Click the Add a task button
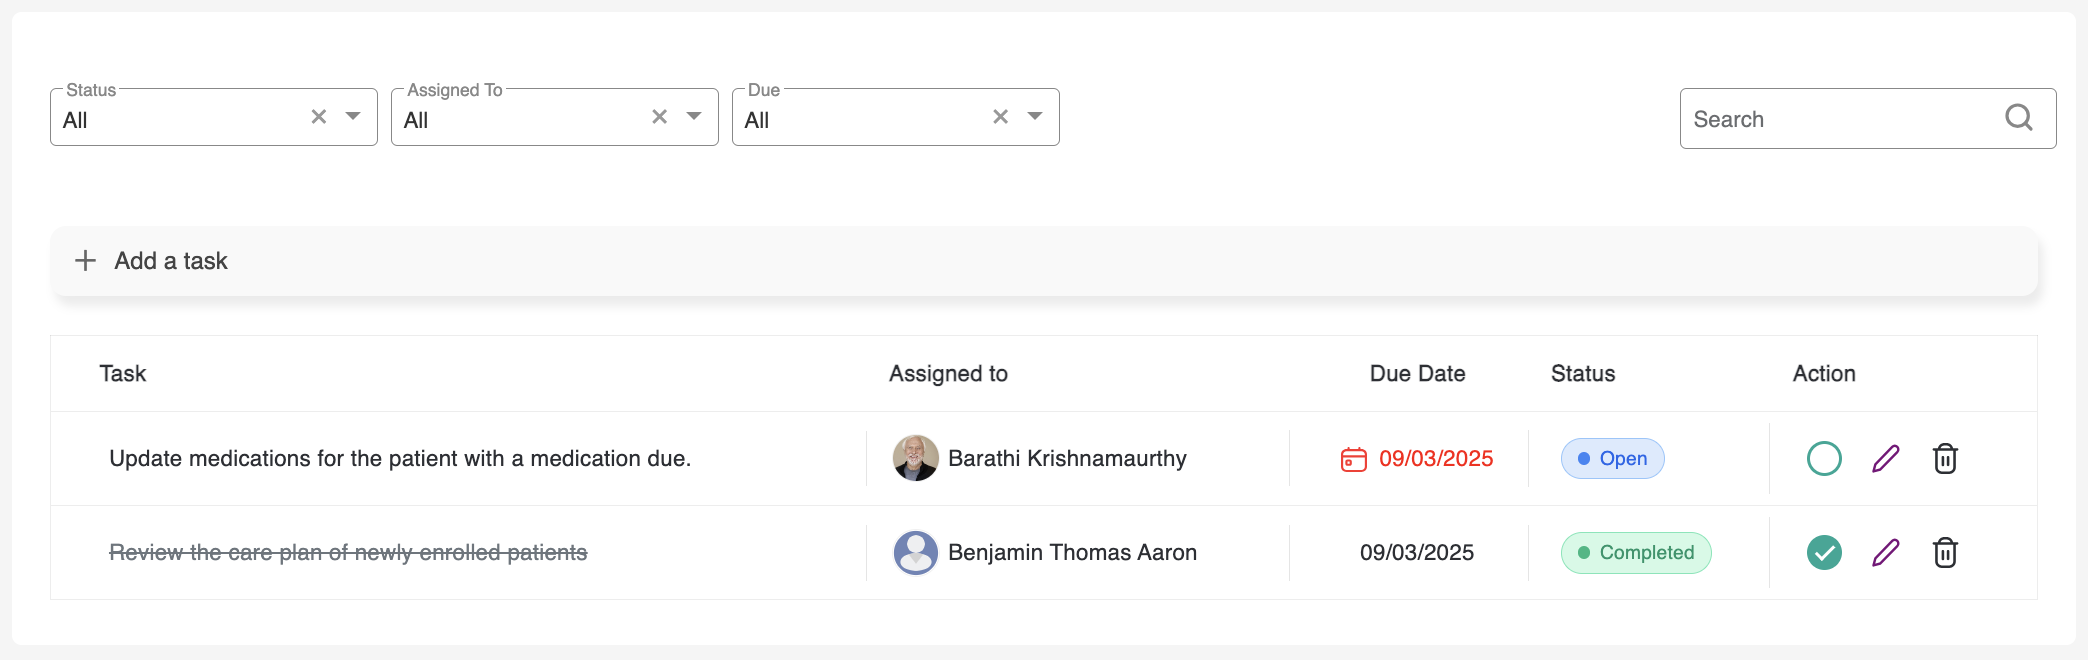The height and width of the screenshot is (660, 2088). [x=171, y=261]
